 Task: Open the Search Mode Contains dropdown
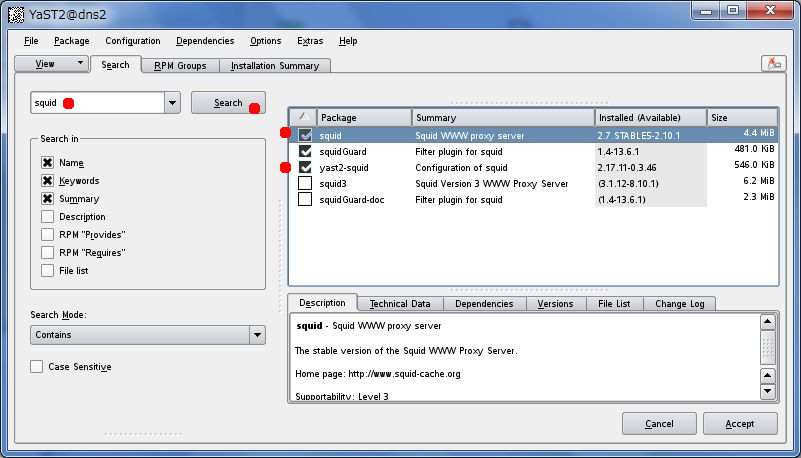pyautogui.click(x=148, y=335)
